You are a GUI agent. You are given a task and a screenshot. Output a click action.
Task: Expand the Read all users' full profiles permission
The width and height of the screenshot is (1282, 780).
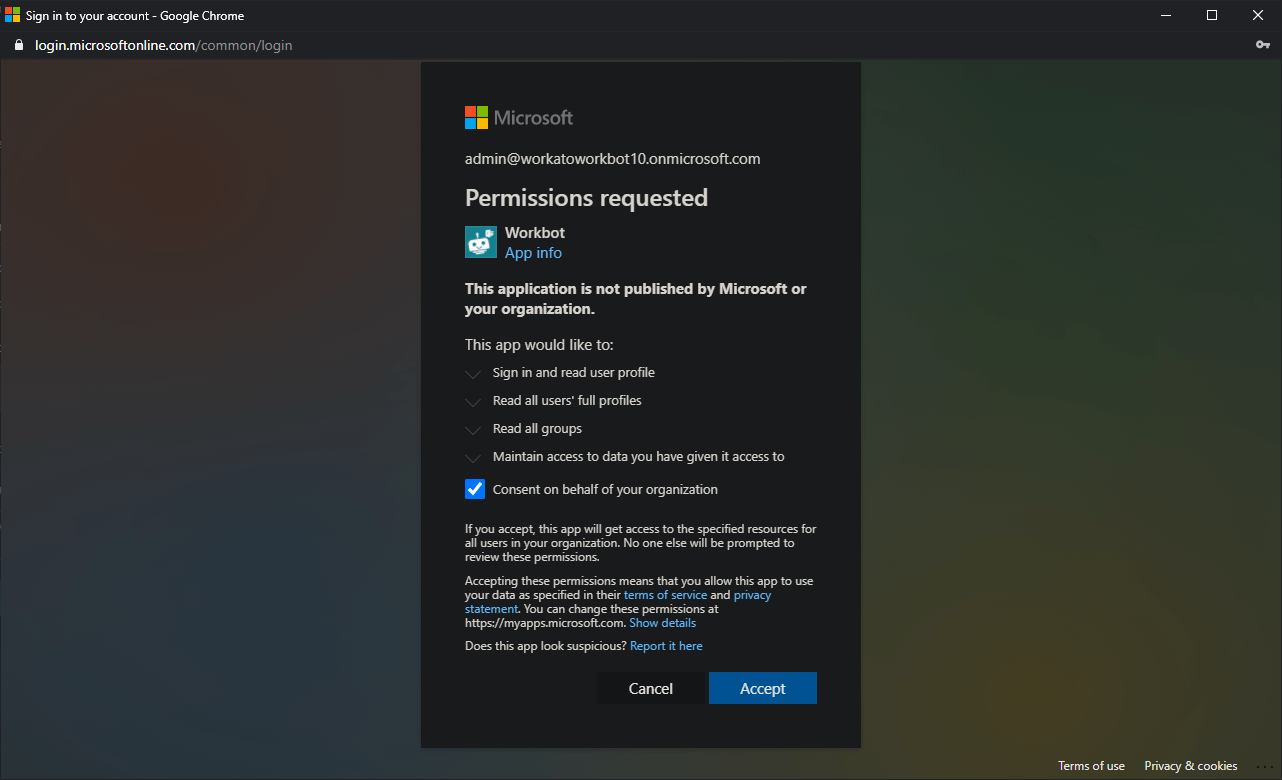472,401
